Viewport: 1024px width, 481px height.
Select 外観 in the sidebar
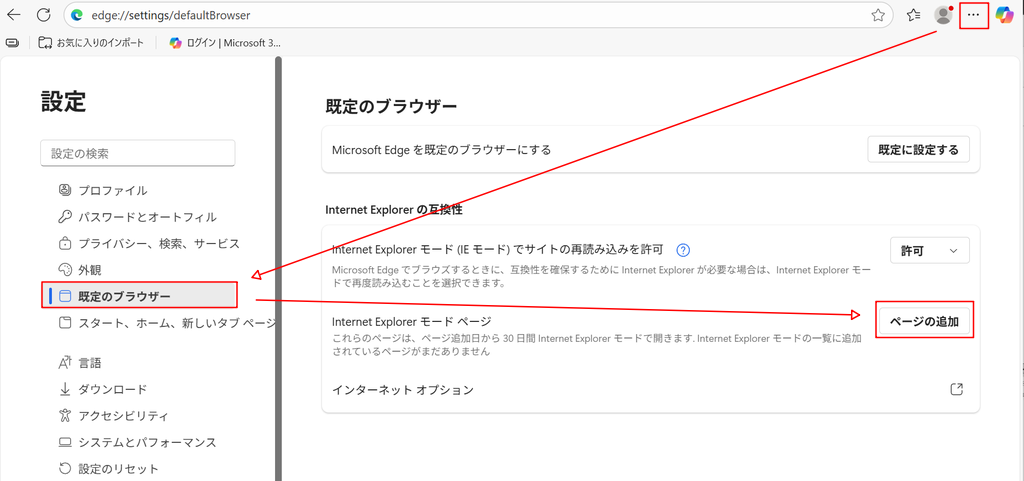click(90, 270)
